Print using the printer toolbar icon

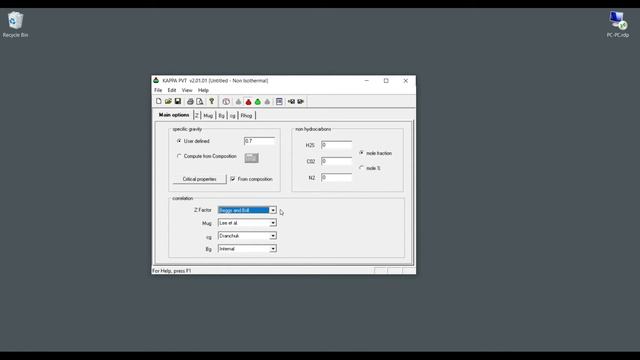click(190, 101)
